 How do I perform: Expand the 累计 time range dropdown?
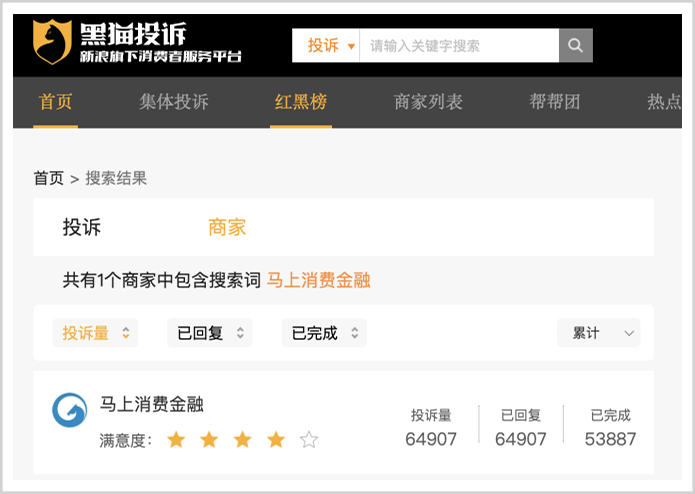pyautogui.click(x=598, y=333)
